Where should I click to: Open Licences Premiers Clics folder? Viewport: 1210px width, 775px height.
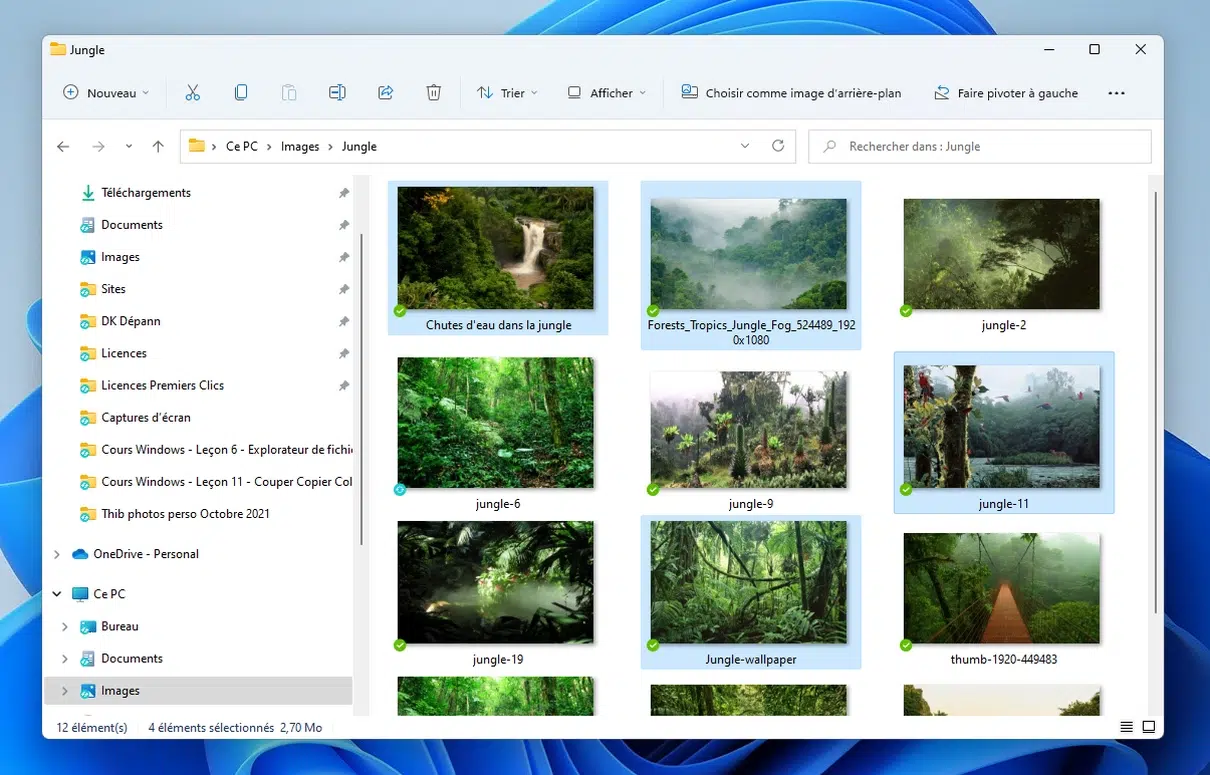coord(162,385)
